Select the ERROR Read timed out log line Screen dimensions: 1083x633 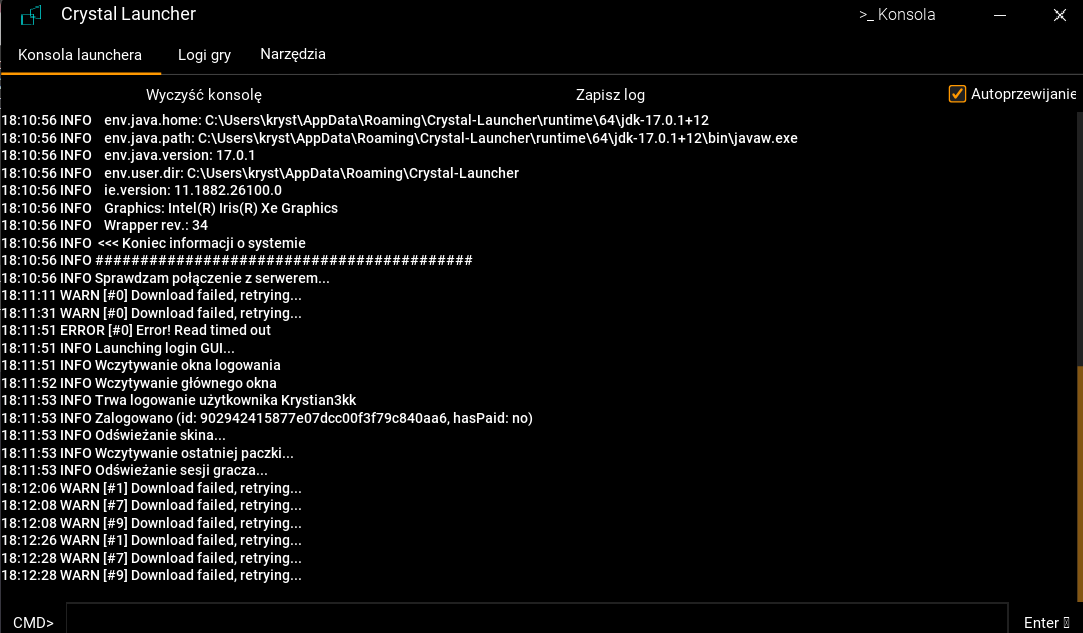pyautogui.click(x=136, y=330)
